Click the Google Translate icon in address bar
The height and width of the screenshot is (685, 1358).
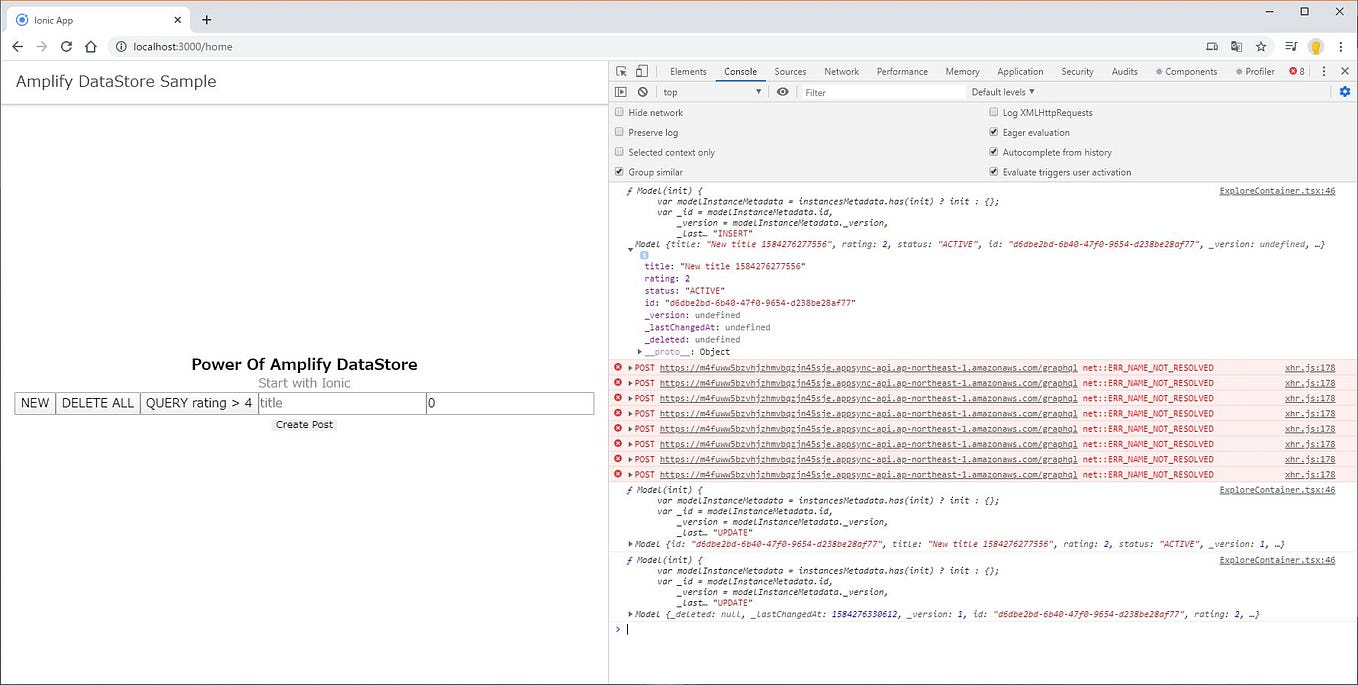[1236, 46]
